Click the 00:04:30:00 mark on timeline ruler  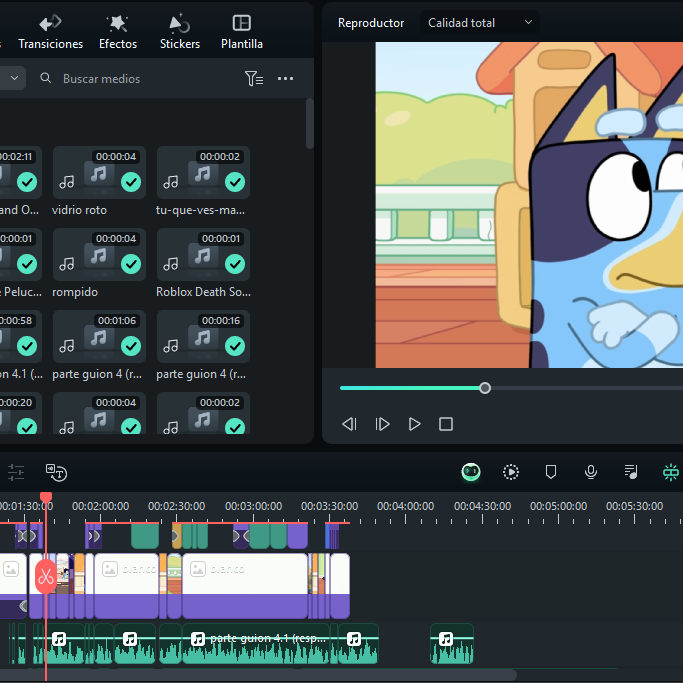pyautogui.click(x=482, y=506)
